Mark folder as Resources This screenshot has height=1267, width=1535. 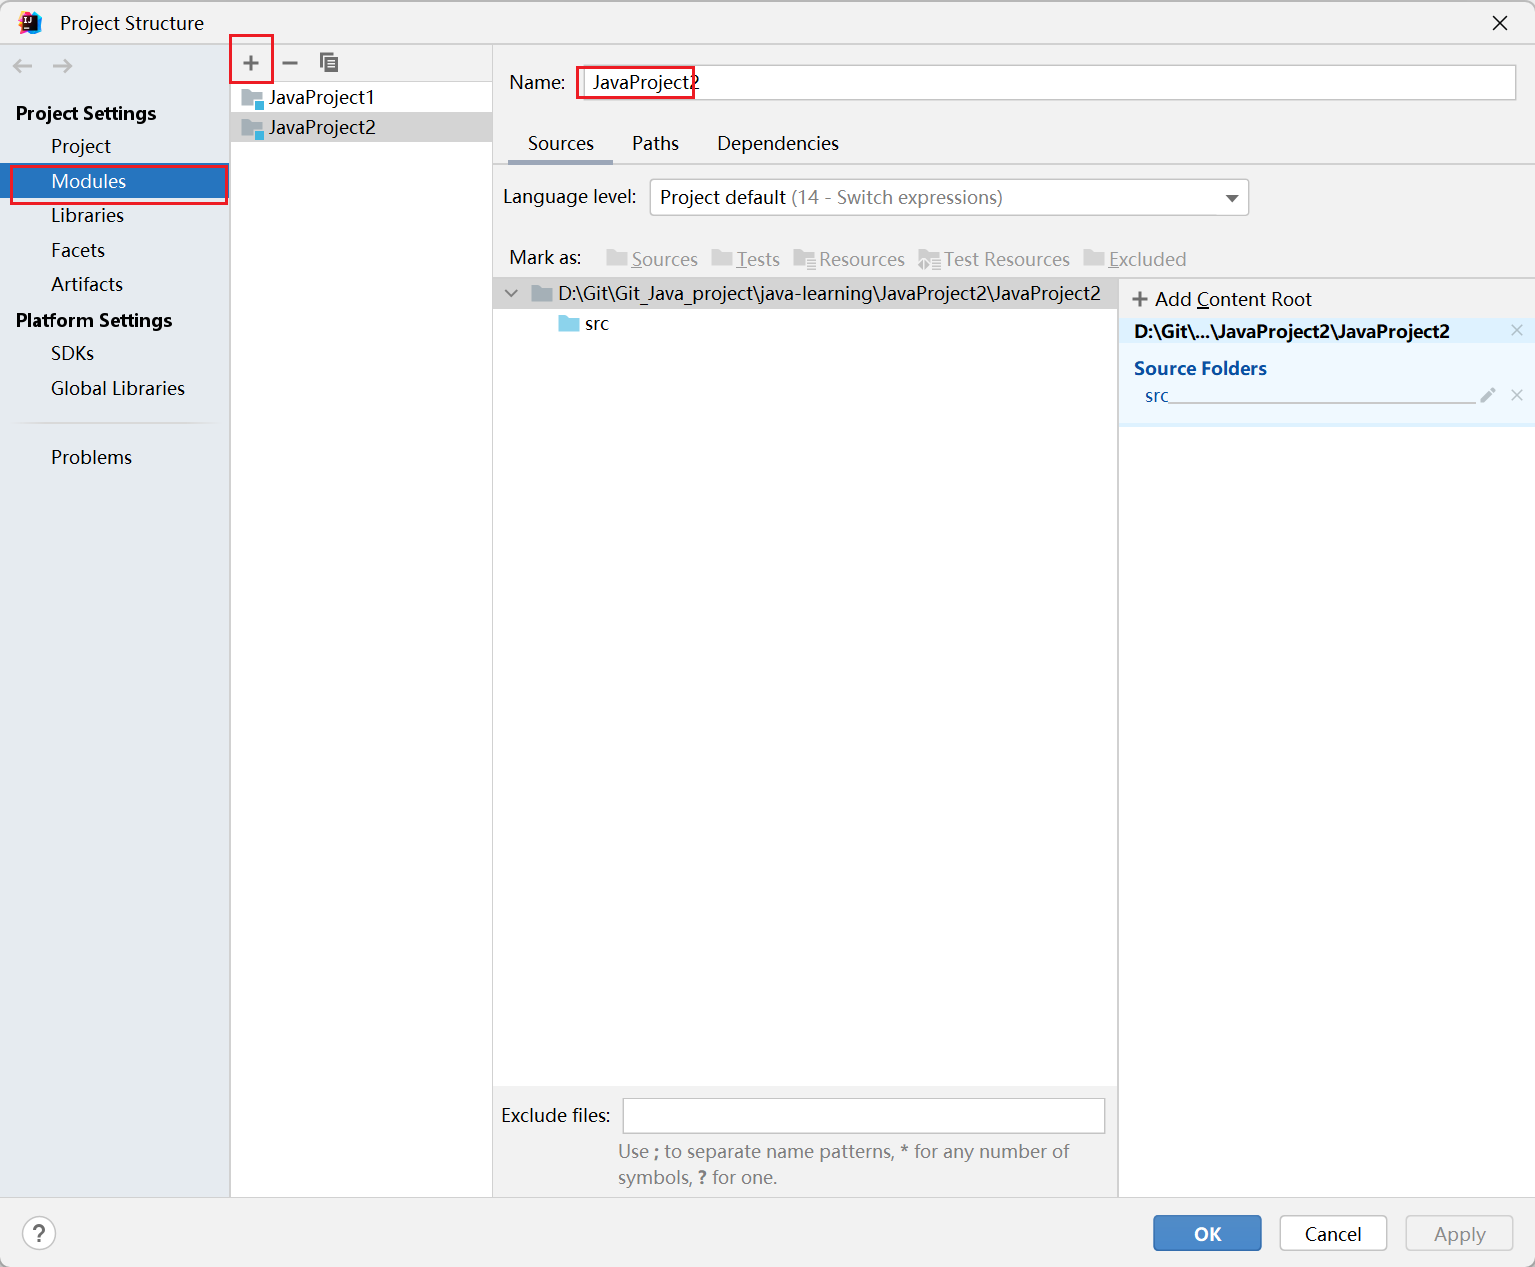pos(849,259)
